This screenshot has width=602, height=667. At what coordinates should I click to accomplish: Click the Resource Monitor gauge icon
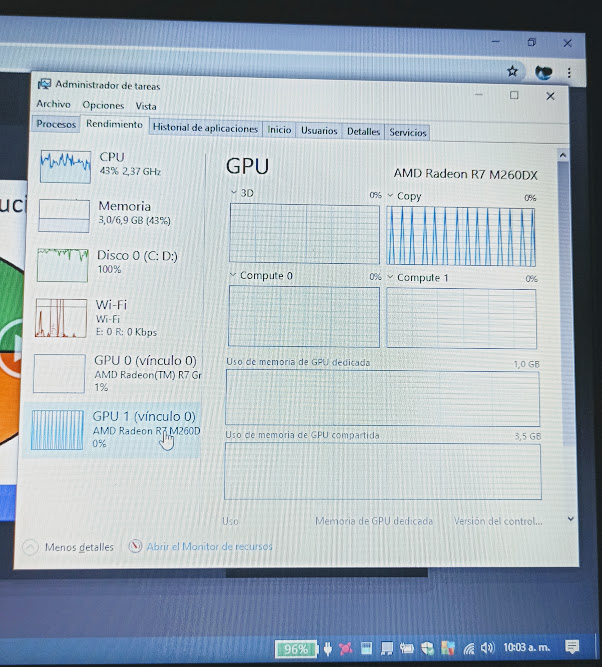pos(135,546)
